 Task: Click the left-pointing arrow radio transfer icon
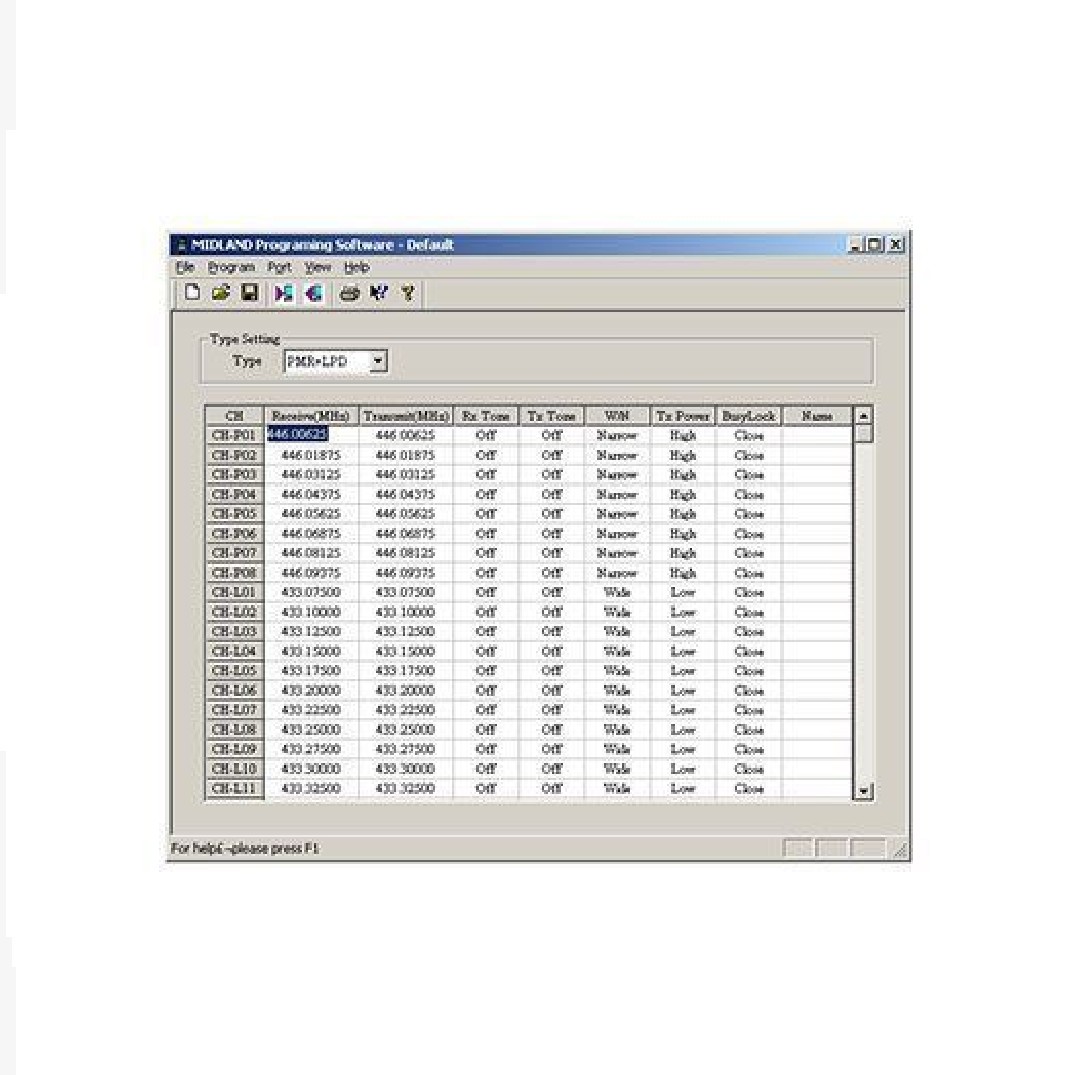pos(314,293)
